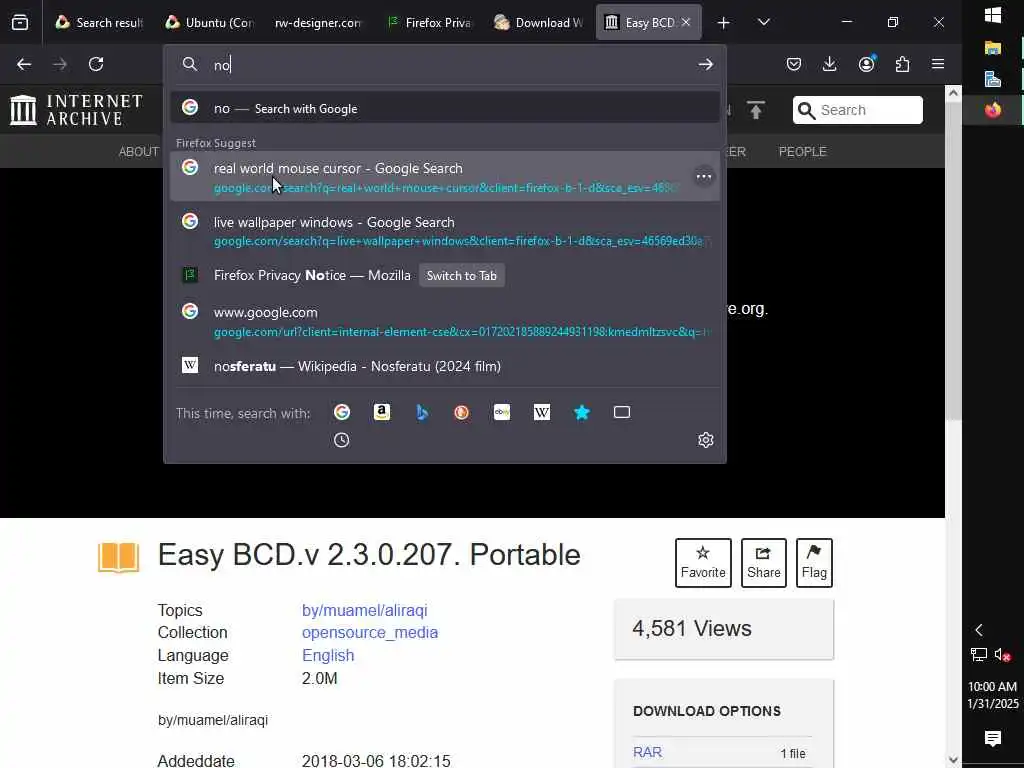Screen dimensions: 1024x768
Task: Open the ABOUT nav item
Action: coord(138,152)
